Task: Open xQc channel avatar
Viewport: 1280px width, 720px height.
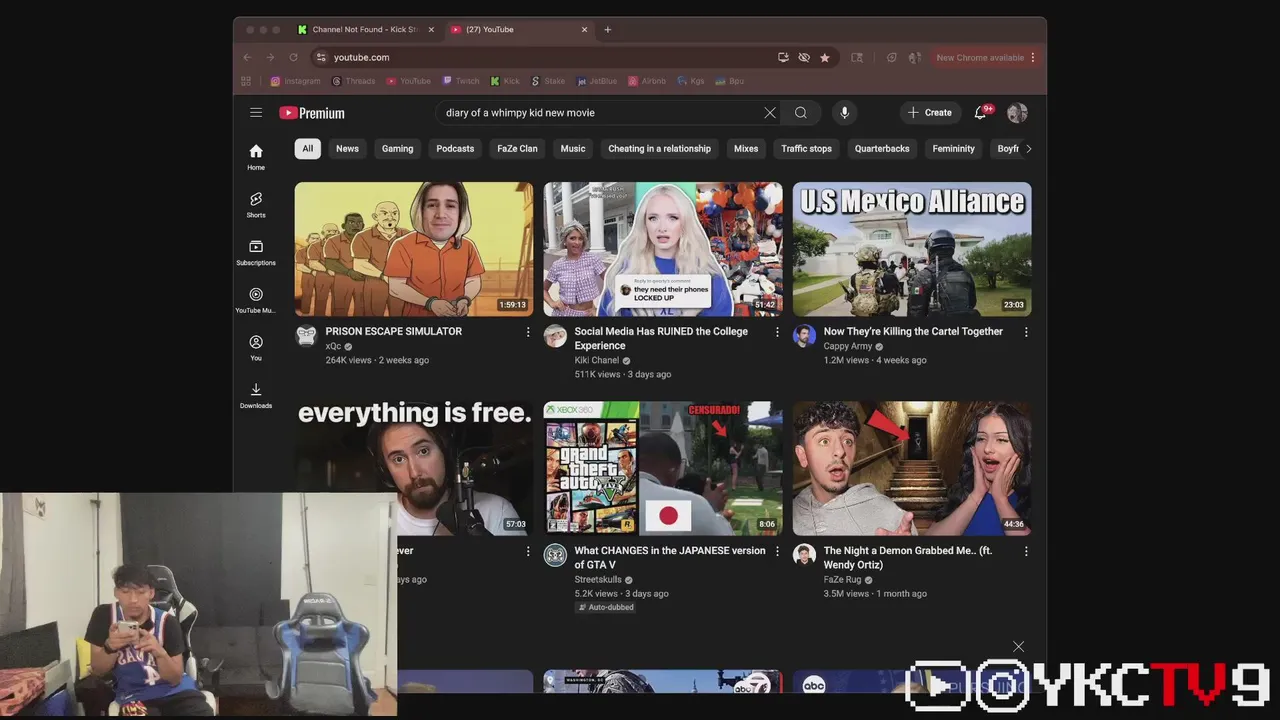Action: point(306,336)
